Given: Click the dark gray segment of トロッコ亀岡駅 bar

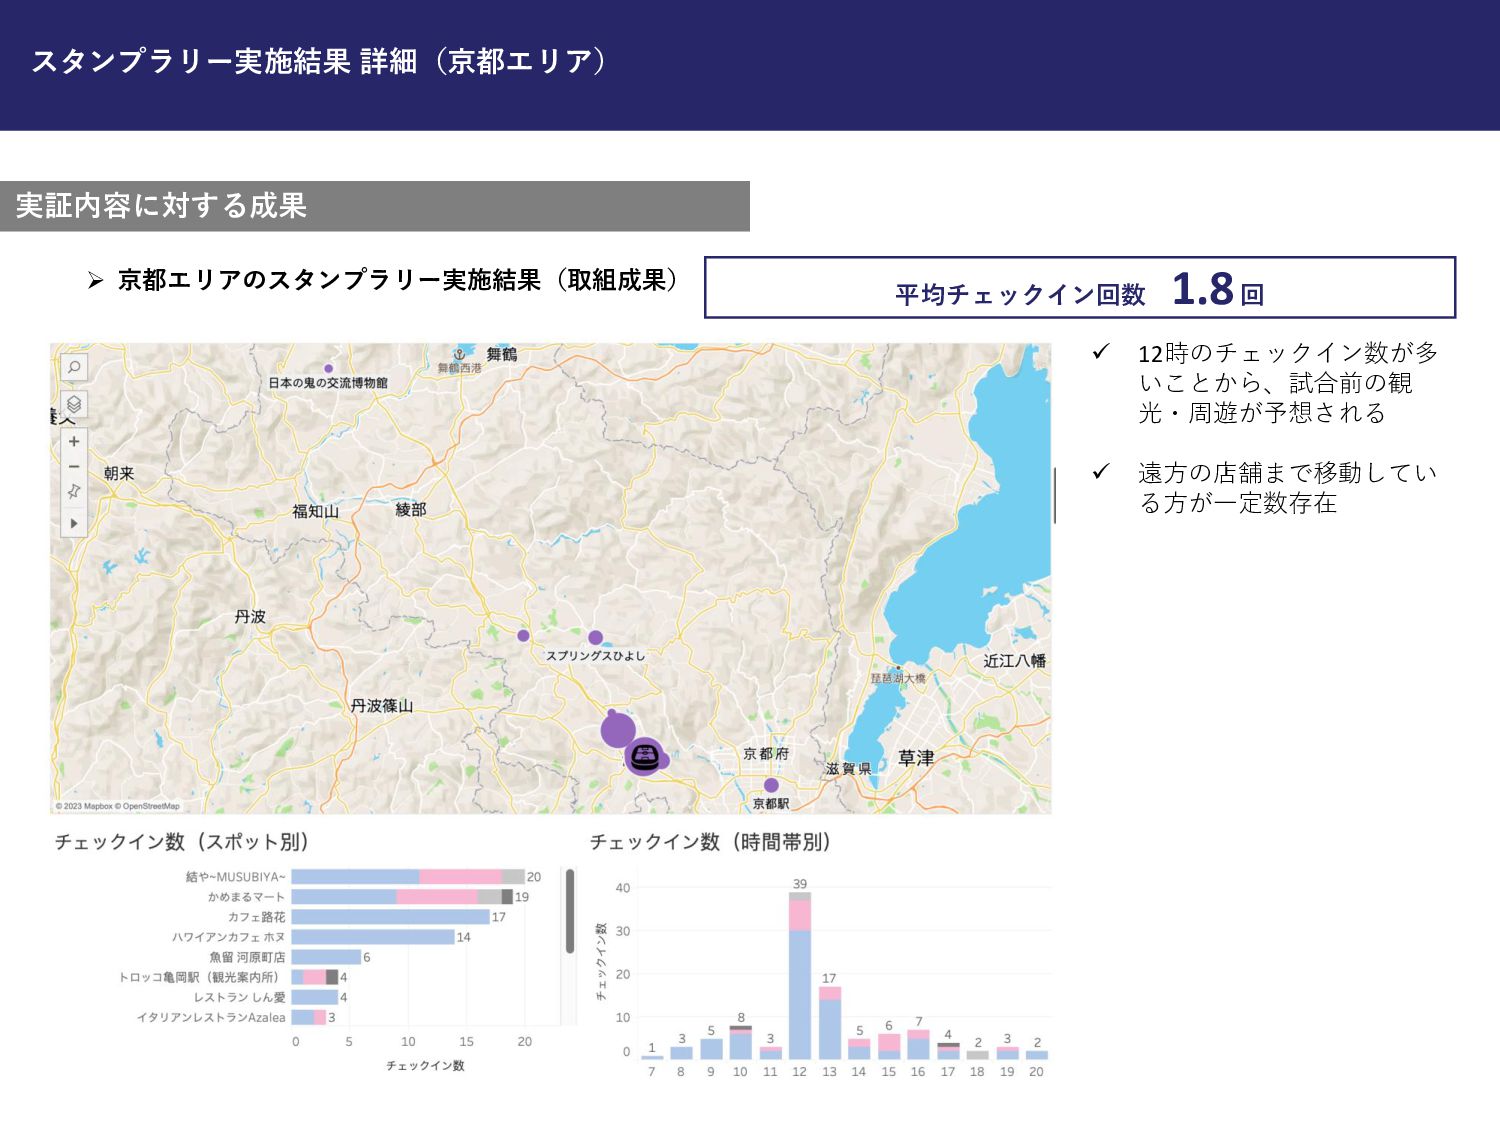Looking at the screenshot, I should (332, 977).
